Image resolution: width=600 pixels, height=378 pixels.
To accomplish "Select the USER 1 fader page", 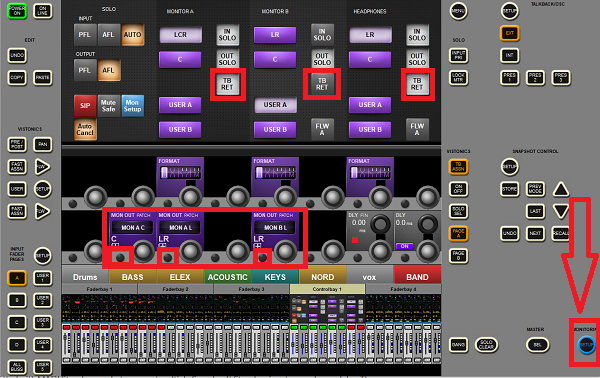I will (42, 278).
